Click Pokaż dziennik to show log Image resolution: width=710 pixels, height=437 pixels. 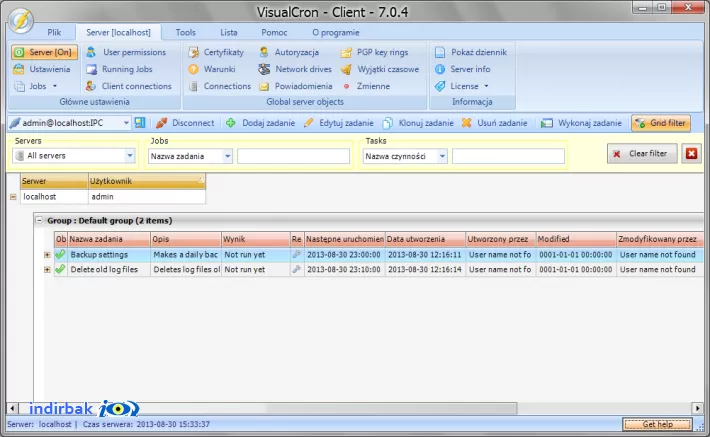coord(470,52)
